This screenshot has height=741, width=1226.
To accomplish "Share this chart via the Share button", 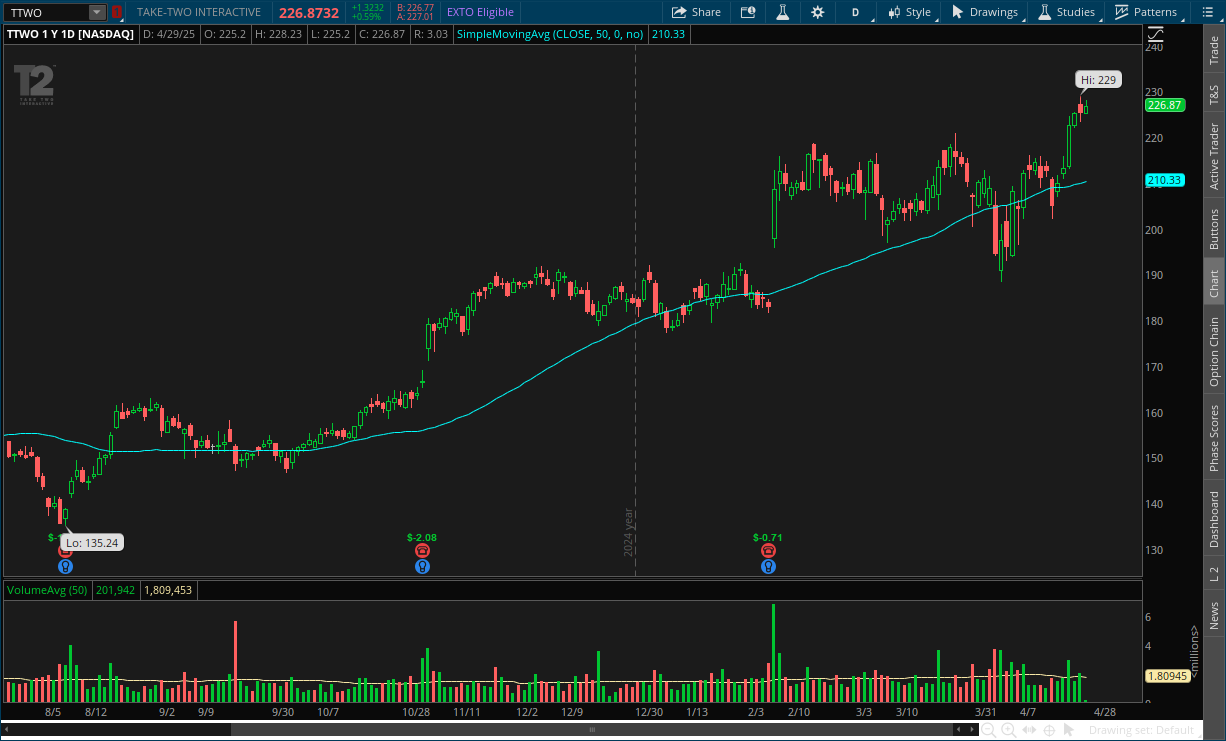I will point(696,12).
